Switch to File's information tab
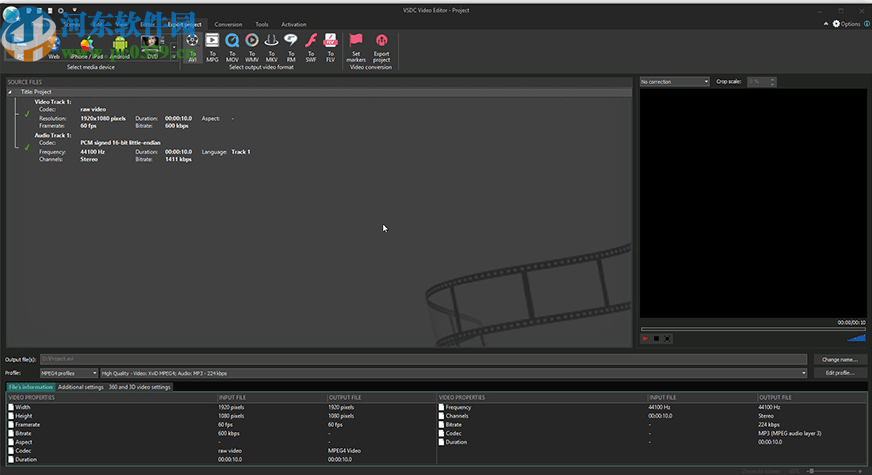This screenshot has height=475, width=872. (x=31, y=387)
